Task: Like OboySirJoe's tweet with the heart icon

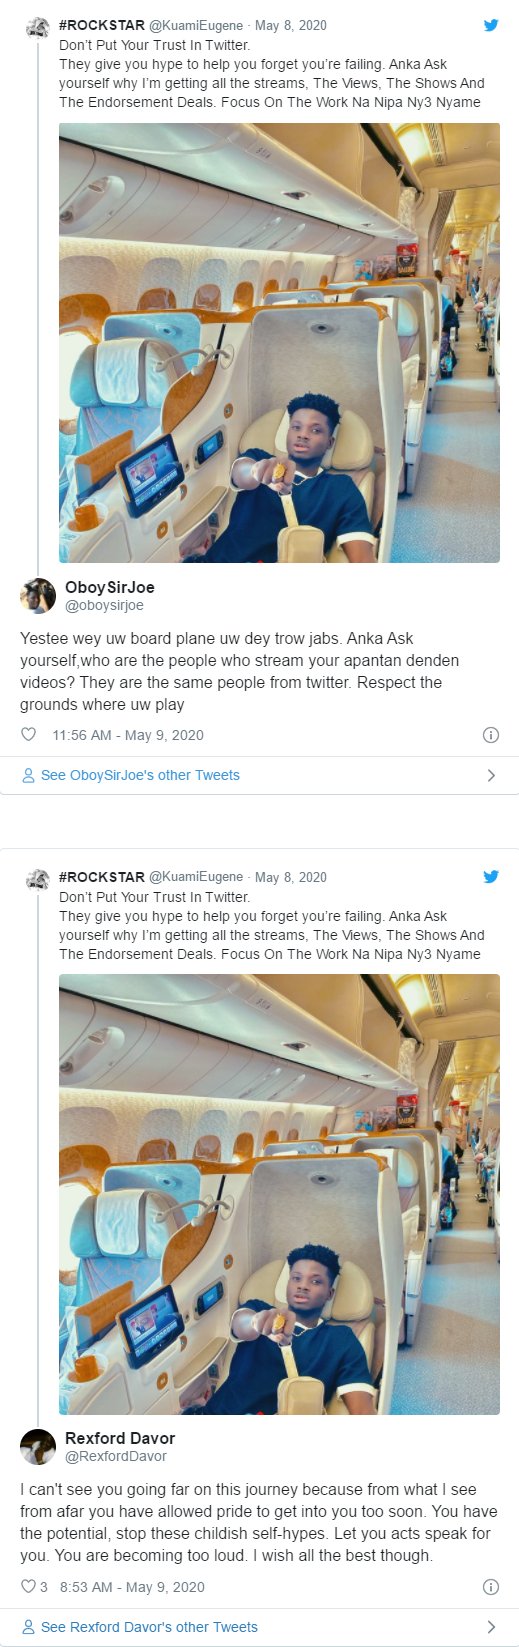Action: 28,735
